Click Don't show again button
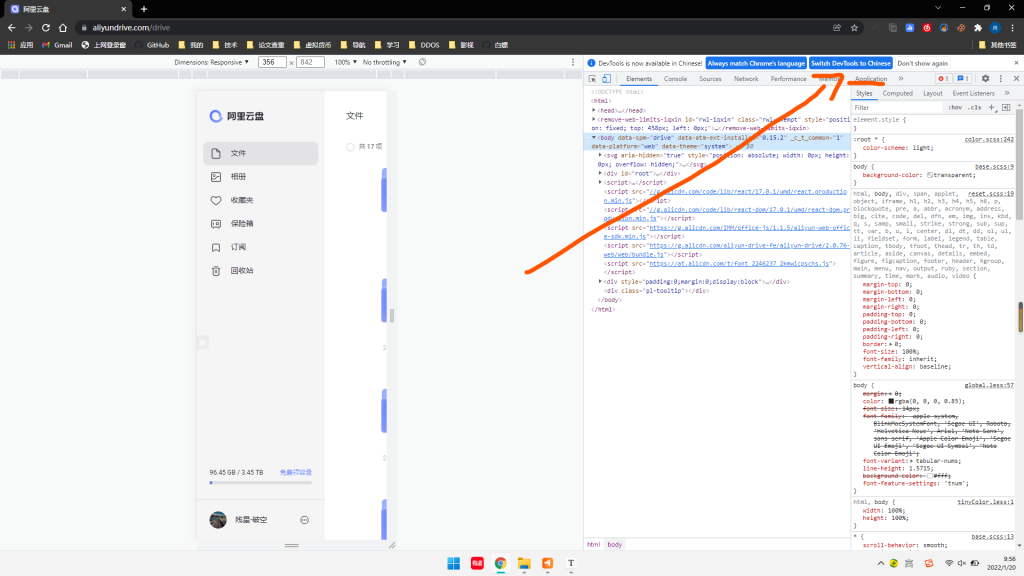Image resolution: width=1024 pixels, height=576 pixels. (x=922, y=63)
